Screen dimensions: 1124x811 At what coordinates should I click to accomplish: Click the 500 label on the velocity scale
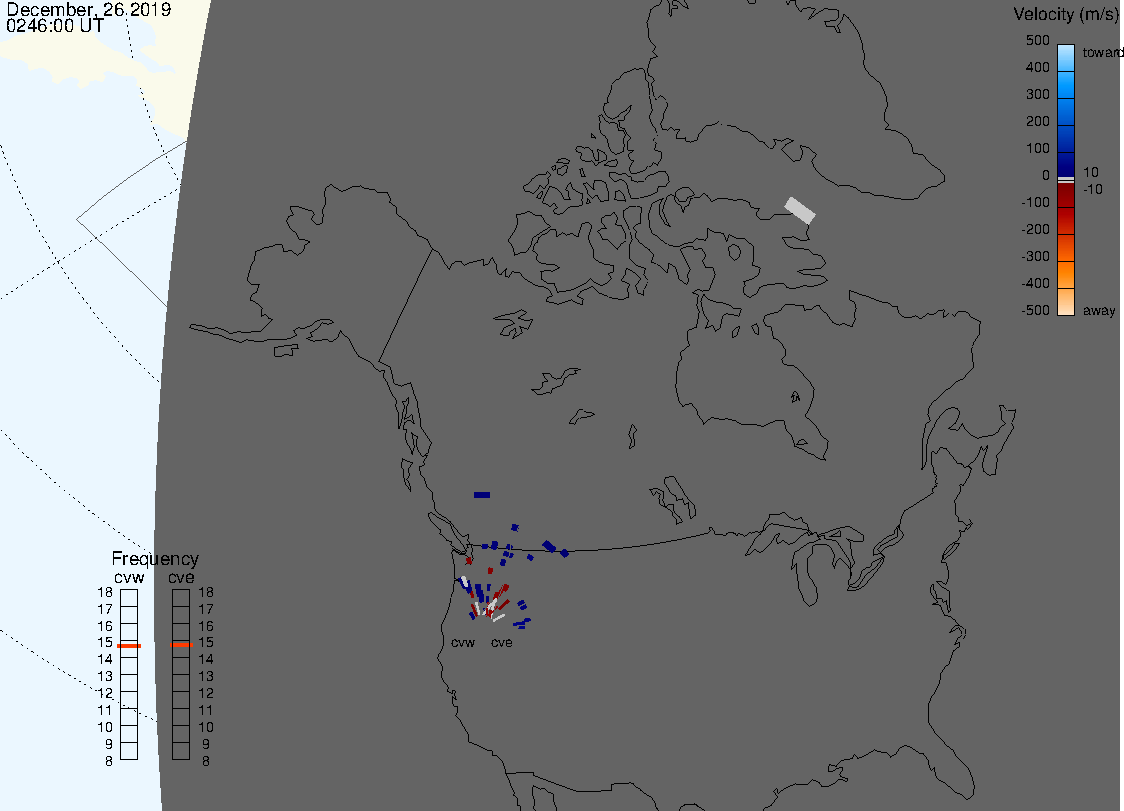coord(1037,40)
